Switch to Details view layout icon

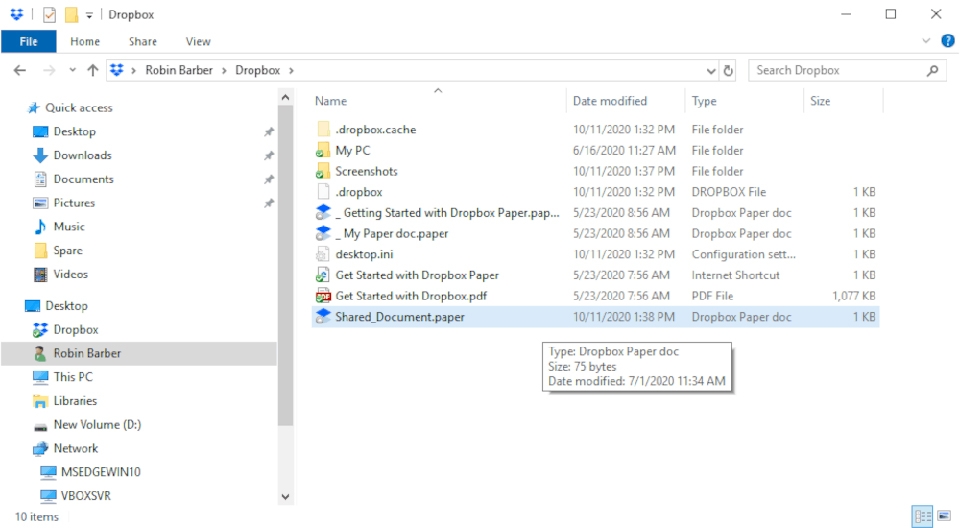923,516
